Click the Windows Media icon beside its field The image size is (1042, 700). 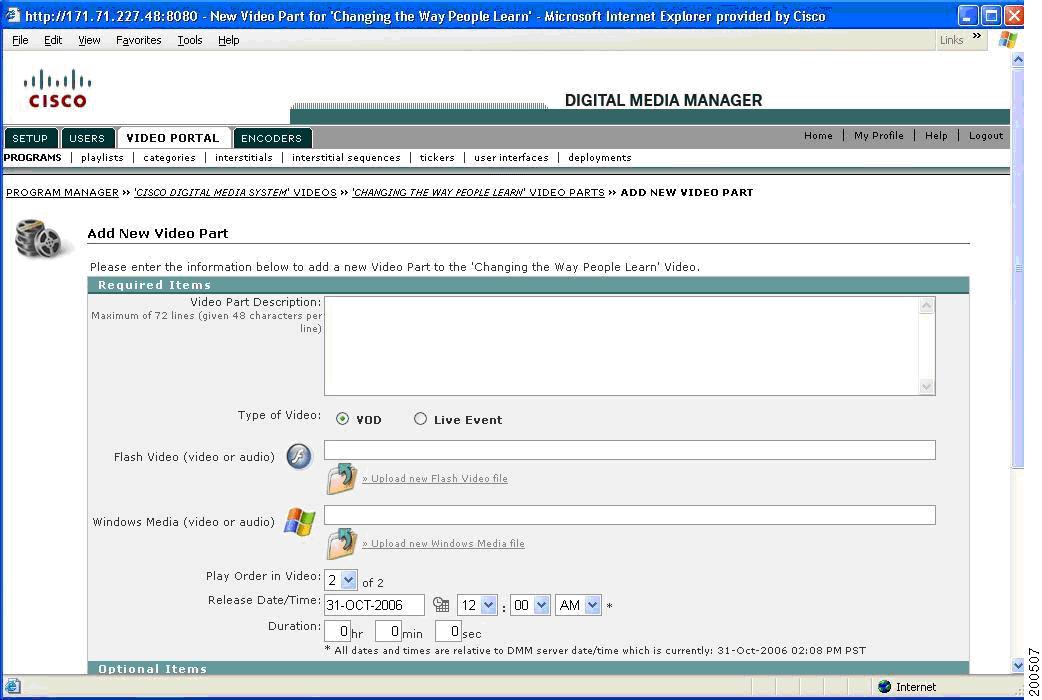(299, 521)
